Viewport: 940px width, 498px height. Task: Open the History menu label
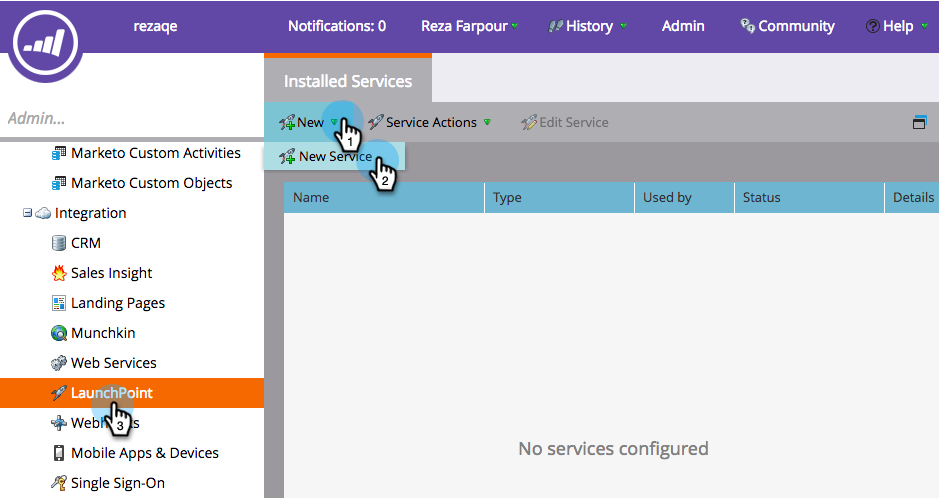[589, 26]
